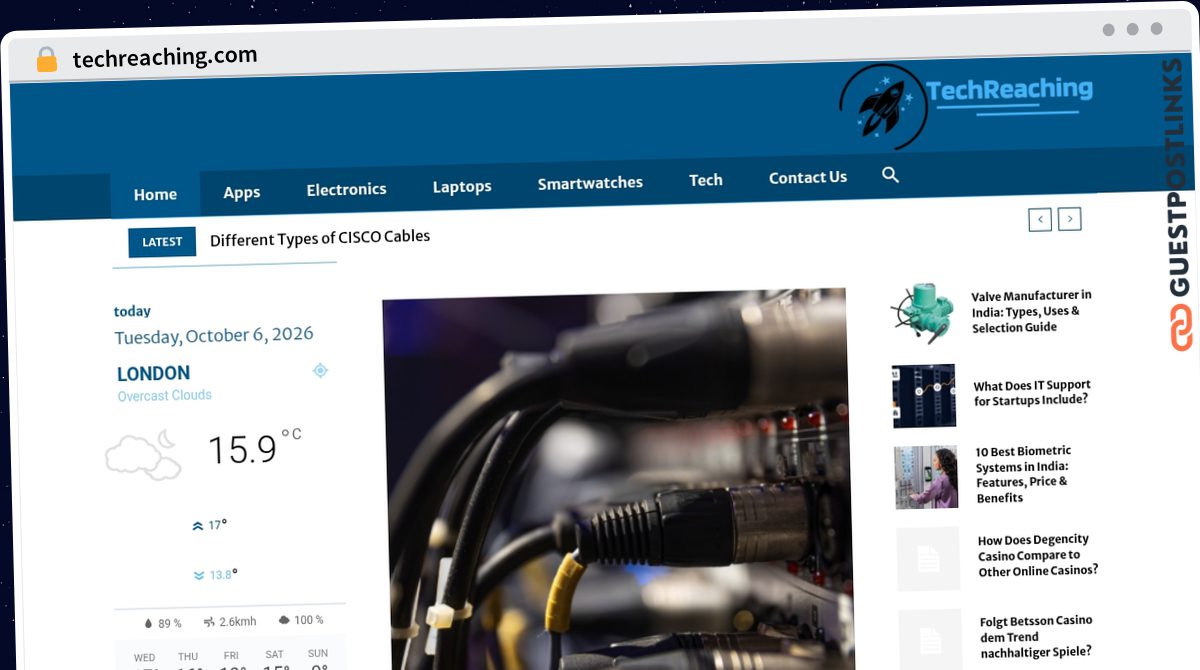The height and width of the screenshot is (670, 1200).
Task: Select the Tech menu item
Action: pos(705,180)
